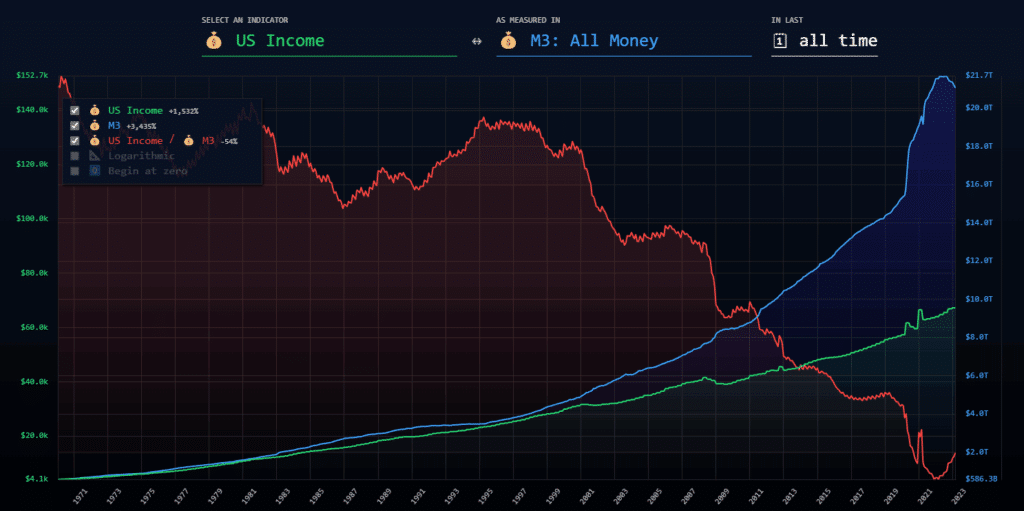Open the all time range selector

[824, 41]
